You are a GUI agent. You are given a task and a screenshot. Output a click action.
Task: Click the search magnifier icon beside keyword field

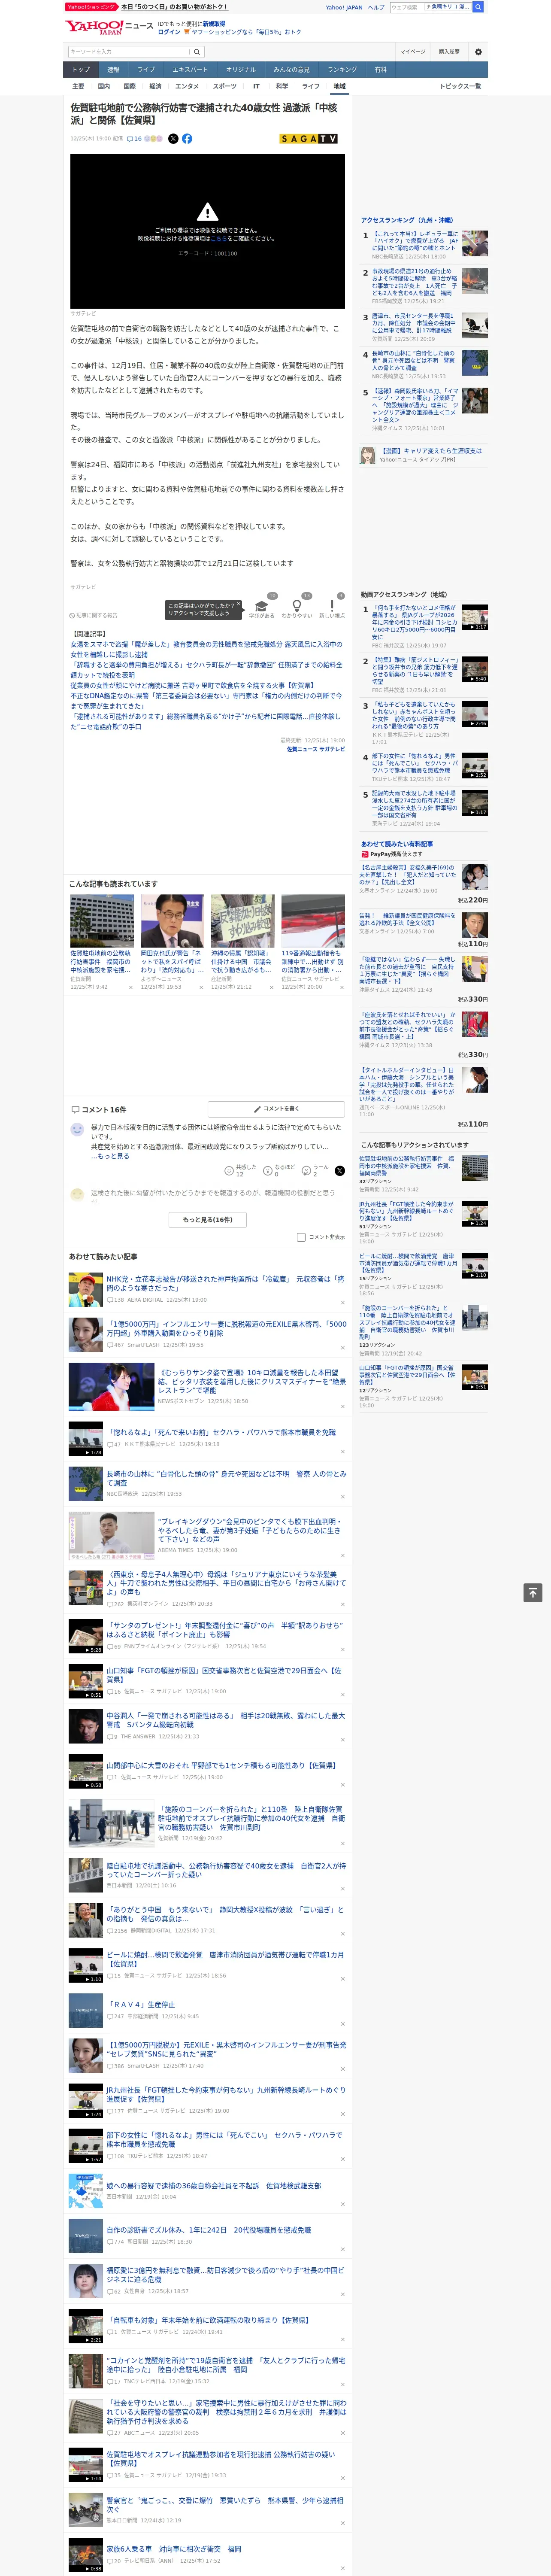tap(197, 52)
